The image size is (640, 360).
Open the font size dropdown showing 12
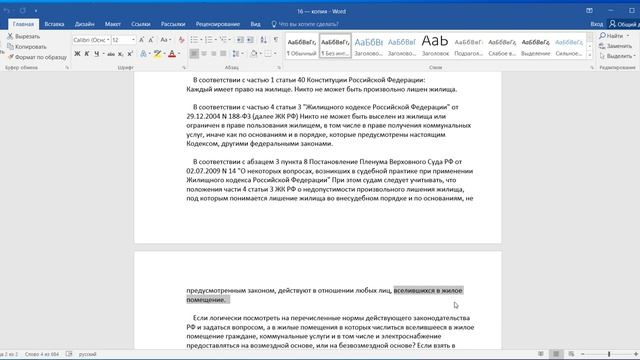[133, 40]
